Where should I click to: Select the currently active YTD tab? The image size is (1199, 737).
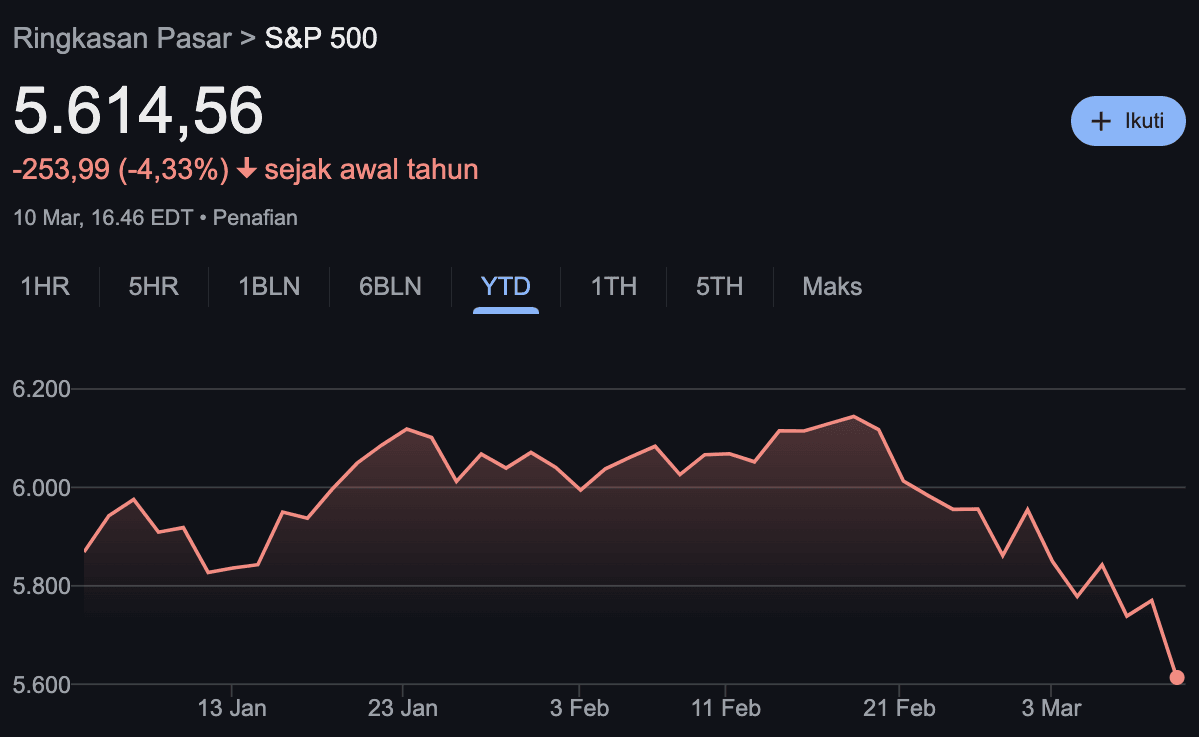pyautogui.click(x=505, y=287)
